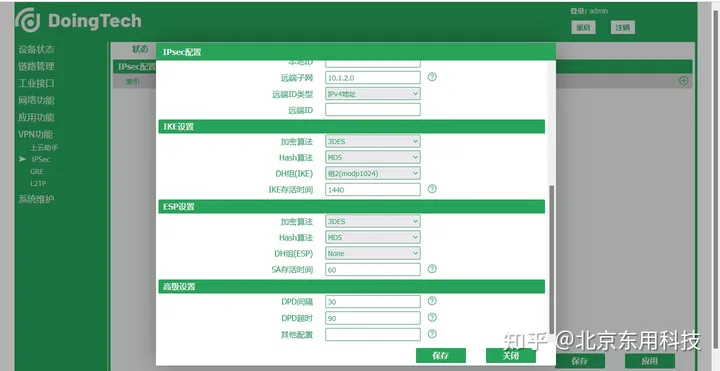Viewport: 720px width, 371px height.
Task: Select L2TP under VPN功能
Action: (x=38, y=183)
